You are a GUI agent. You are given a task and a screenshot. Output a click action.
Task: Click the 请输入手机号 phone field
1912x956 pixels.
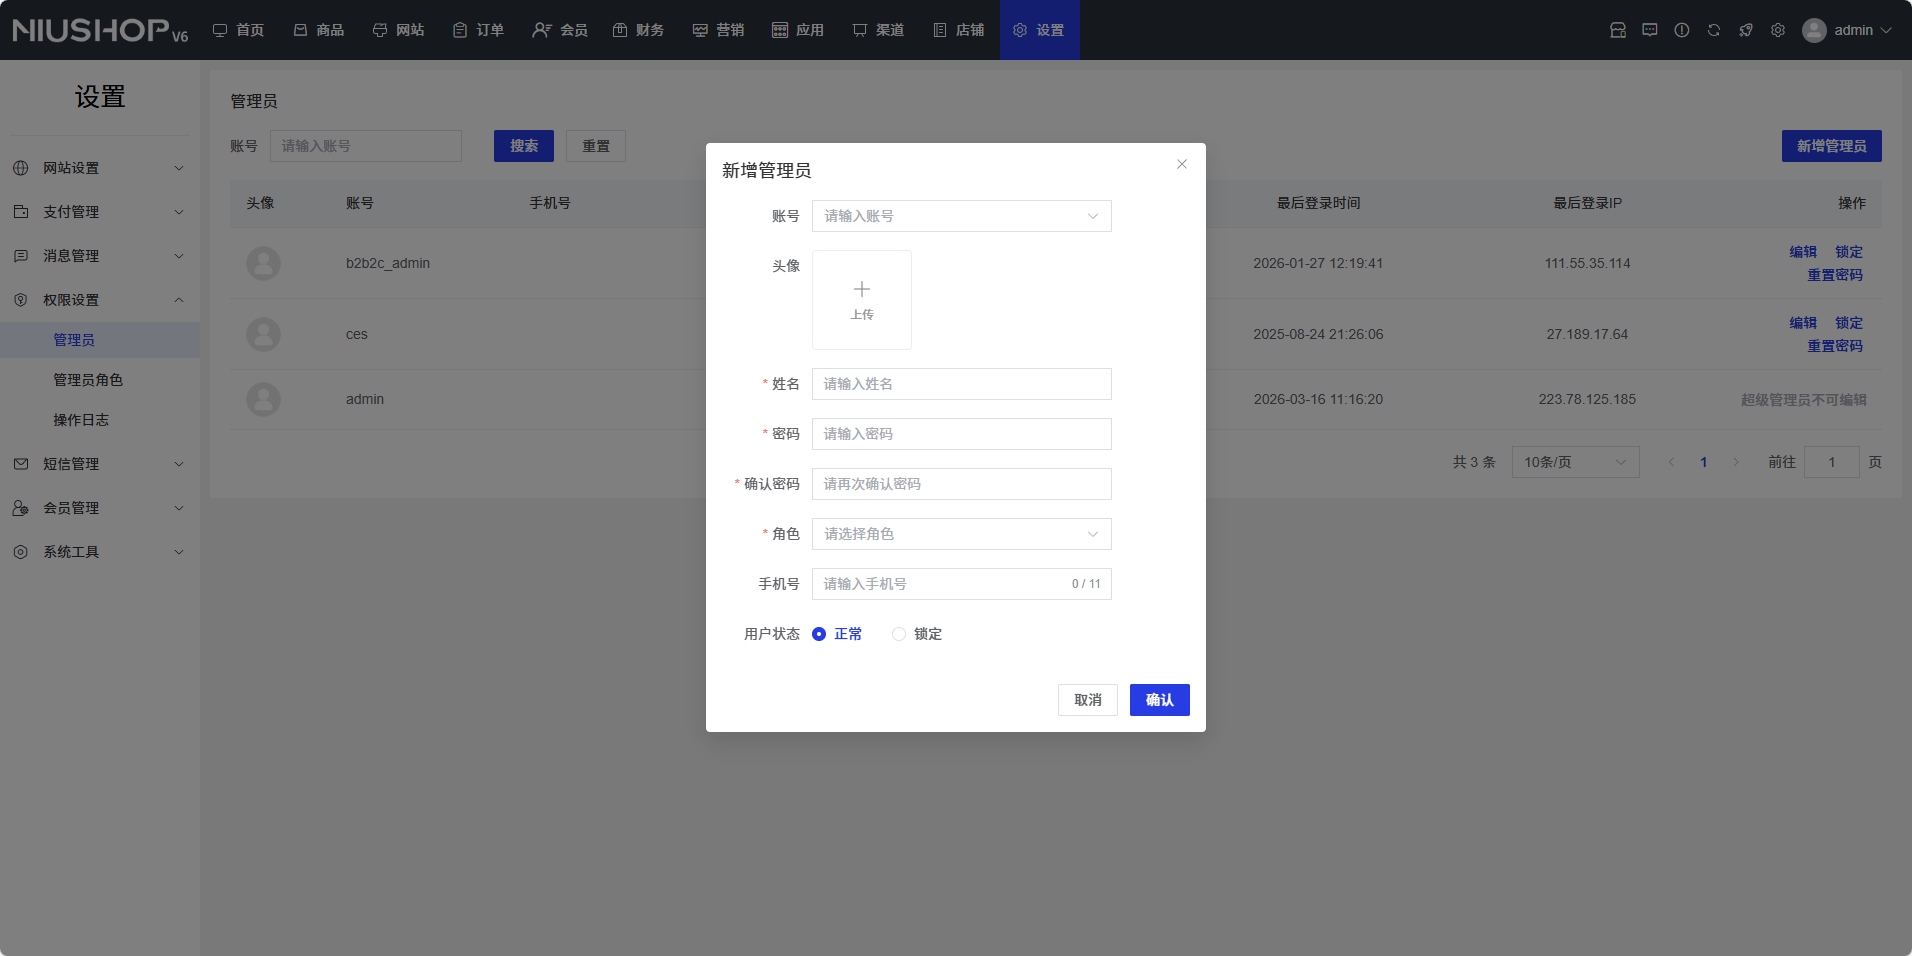[940, 584]
